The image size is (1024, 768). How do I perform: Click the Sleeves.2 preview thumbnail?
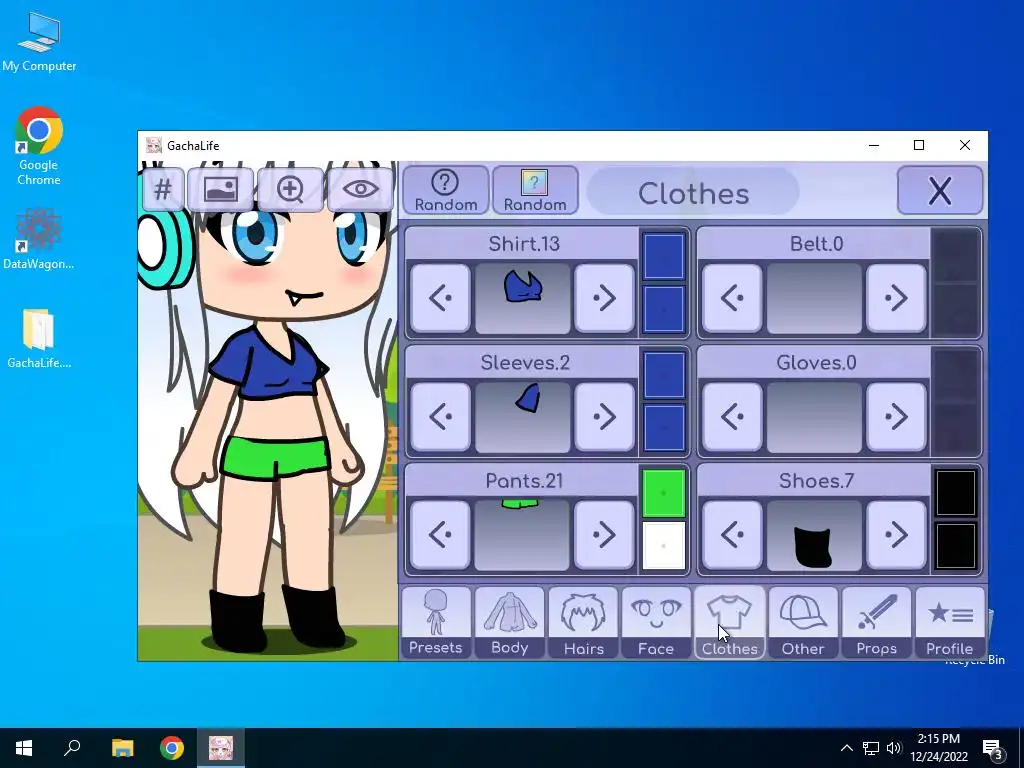[x=522, y=417]
